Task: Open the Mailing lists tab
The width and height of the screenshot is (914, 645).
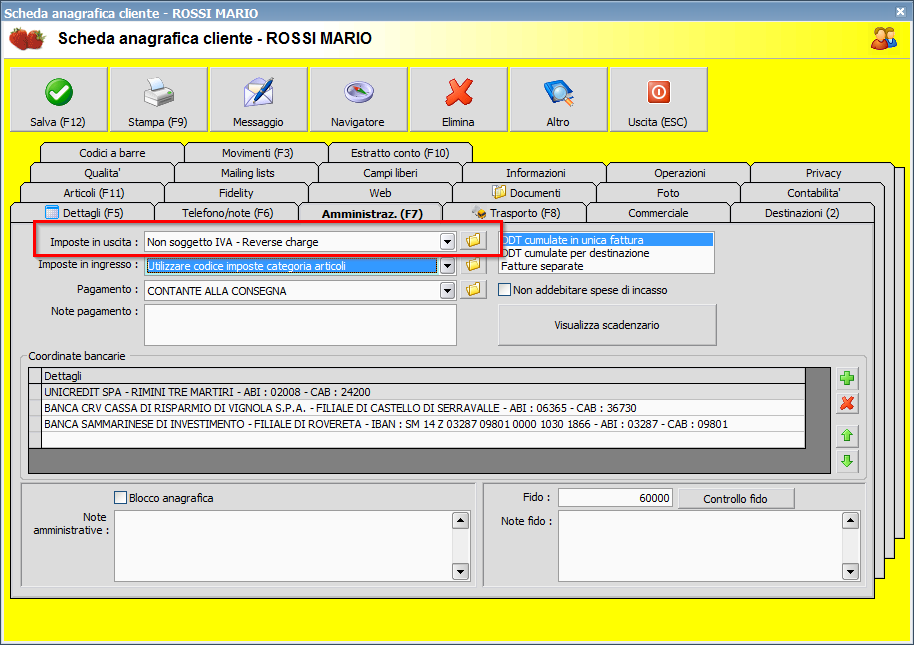Action: pyautogui.click(x=247, y=173)
